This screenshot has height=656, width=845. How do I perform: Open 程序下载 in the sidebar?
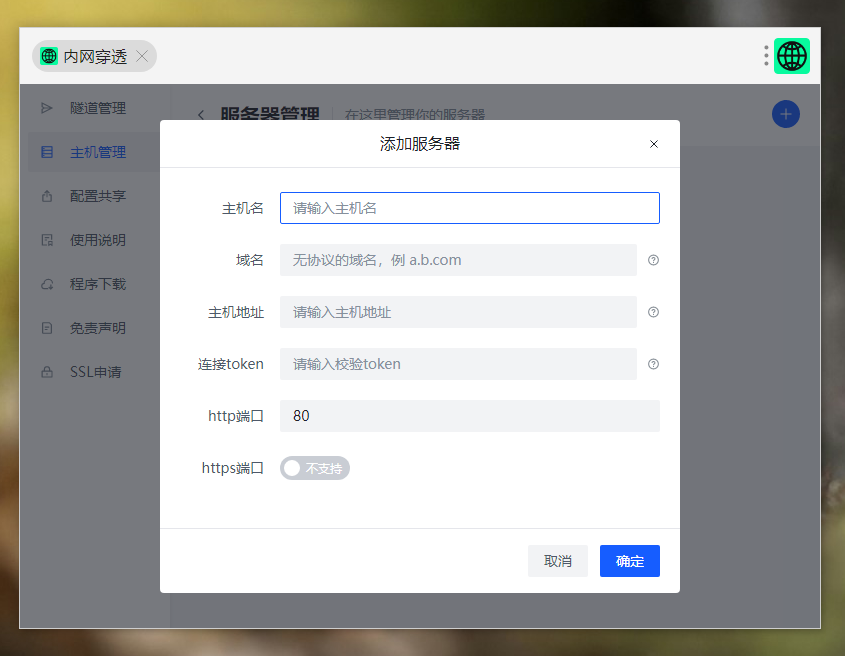point(94,284)
